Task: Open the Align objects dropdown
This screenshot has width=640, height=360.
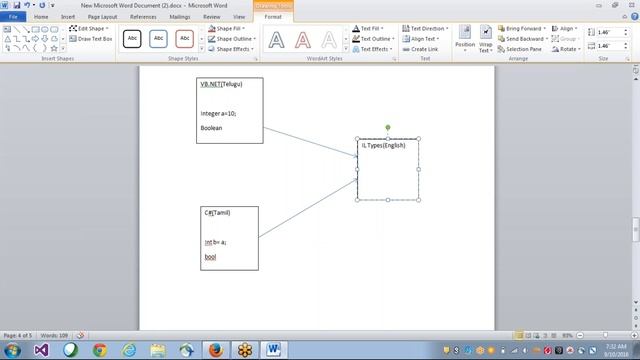Action: (x=564, y=29)
